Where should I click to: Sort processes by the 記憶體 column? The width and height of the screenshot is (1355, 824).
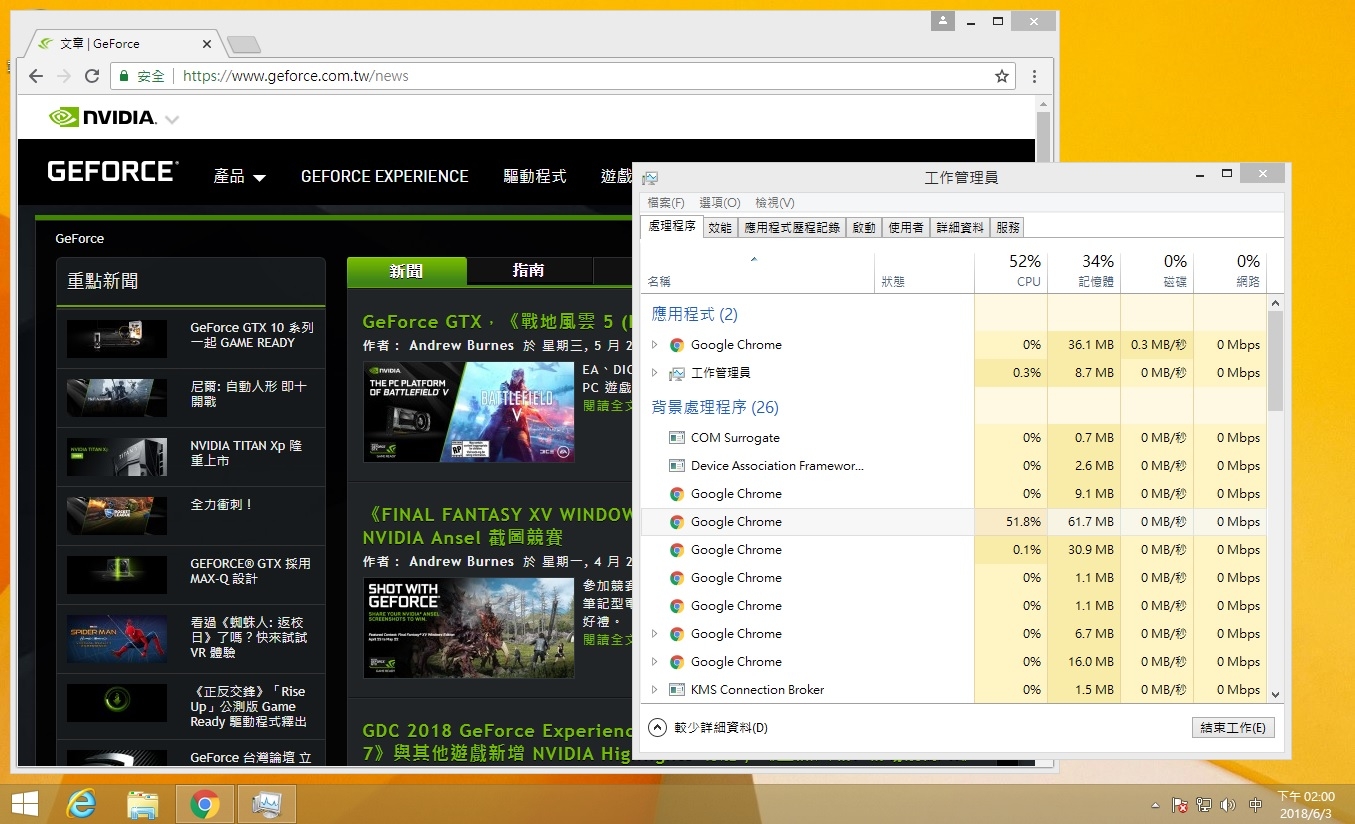click(1084, 271)
